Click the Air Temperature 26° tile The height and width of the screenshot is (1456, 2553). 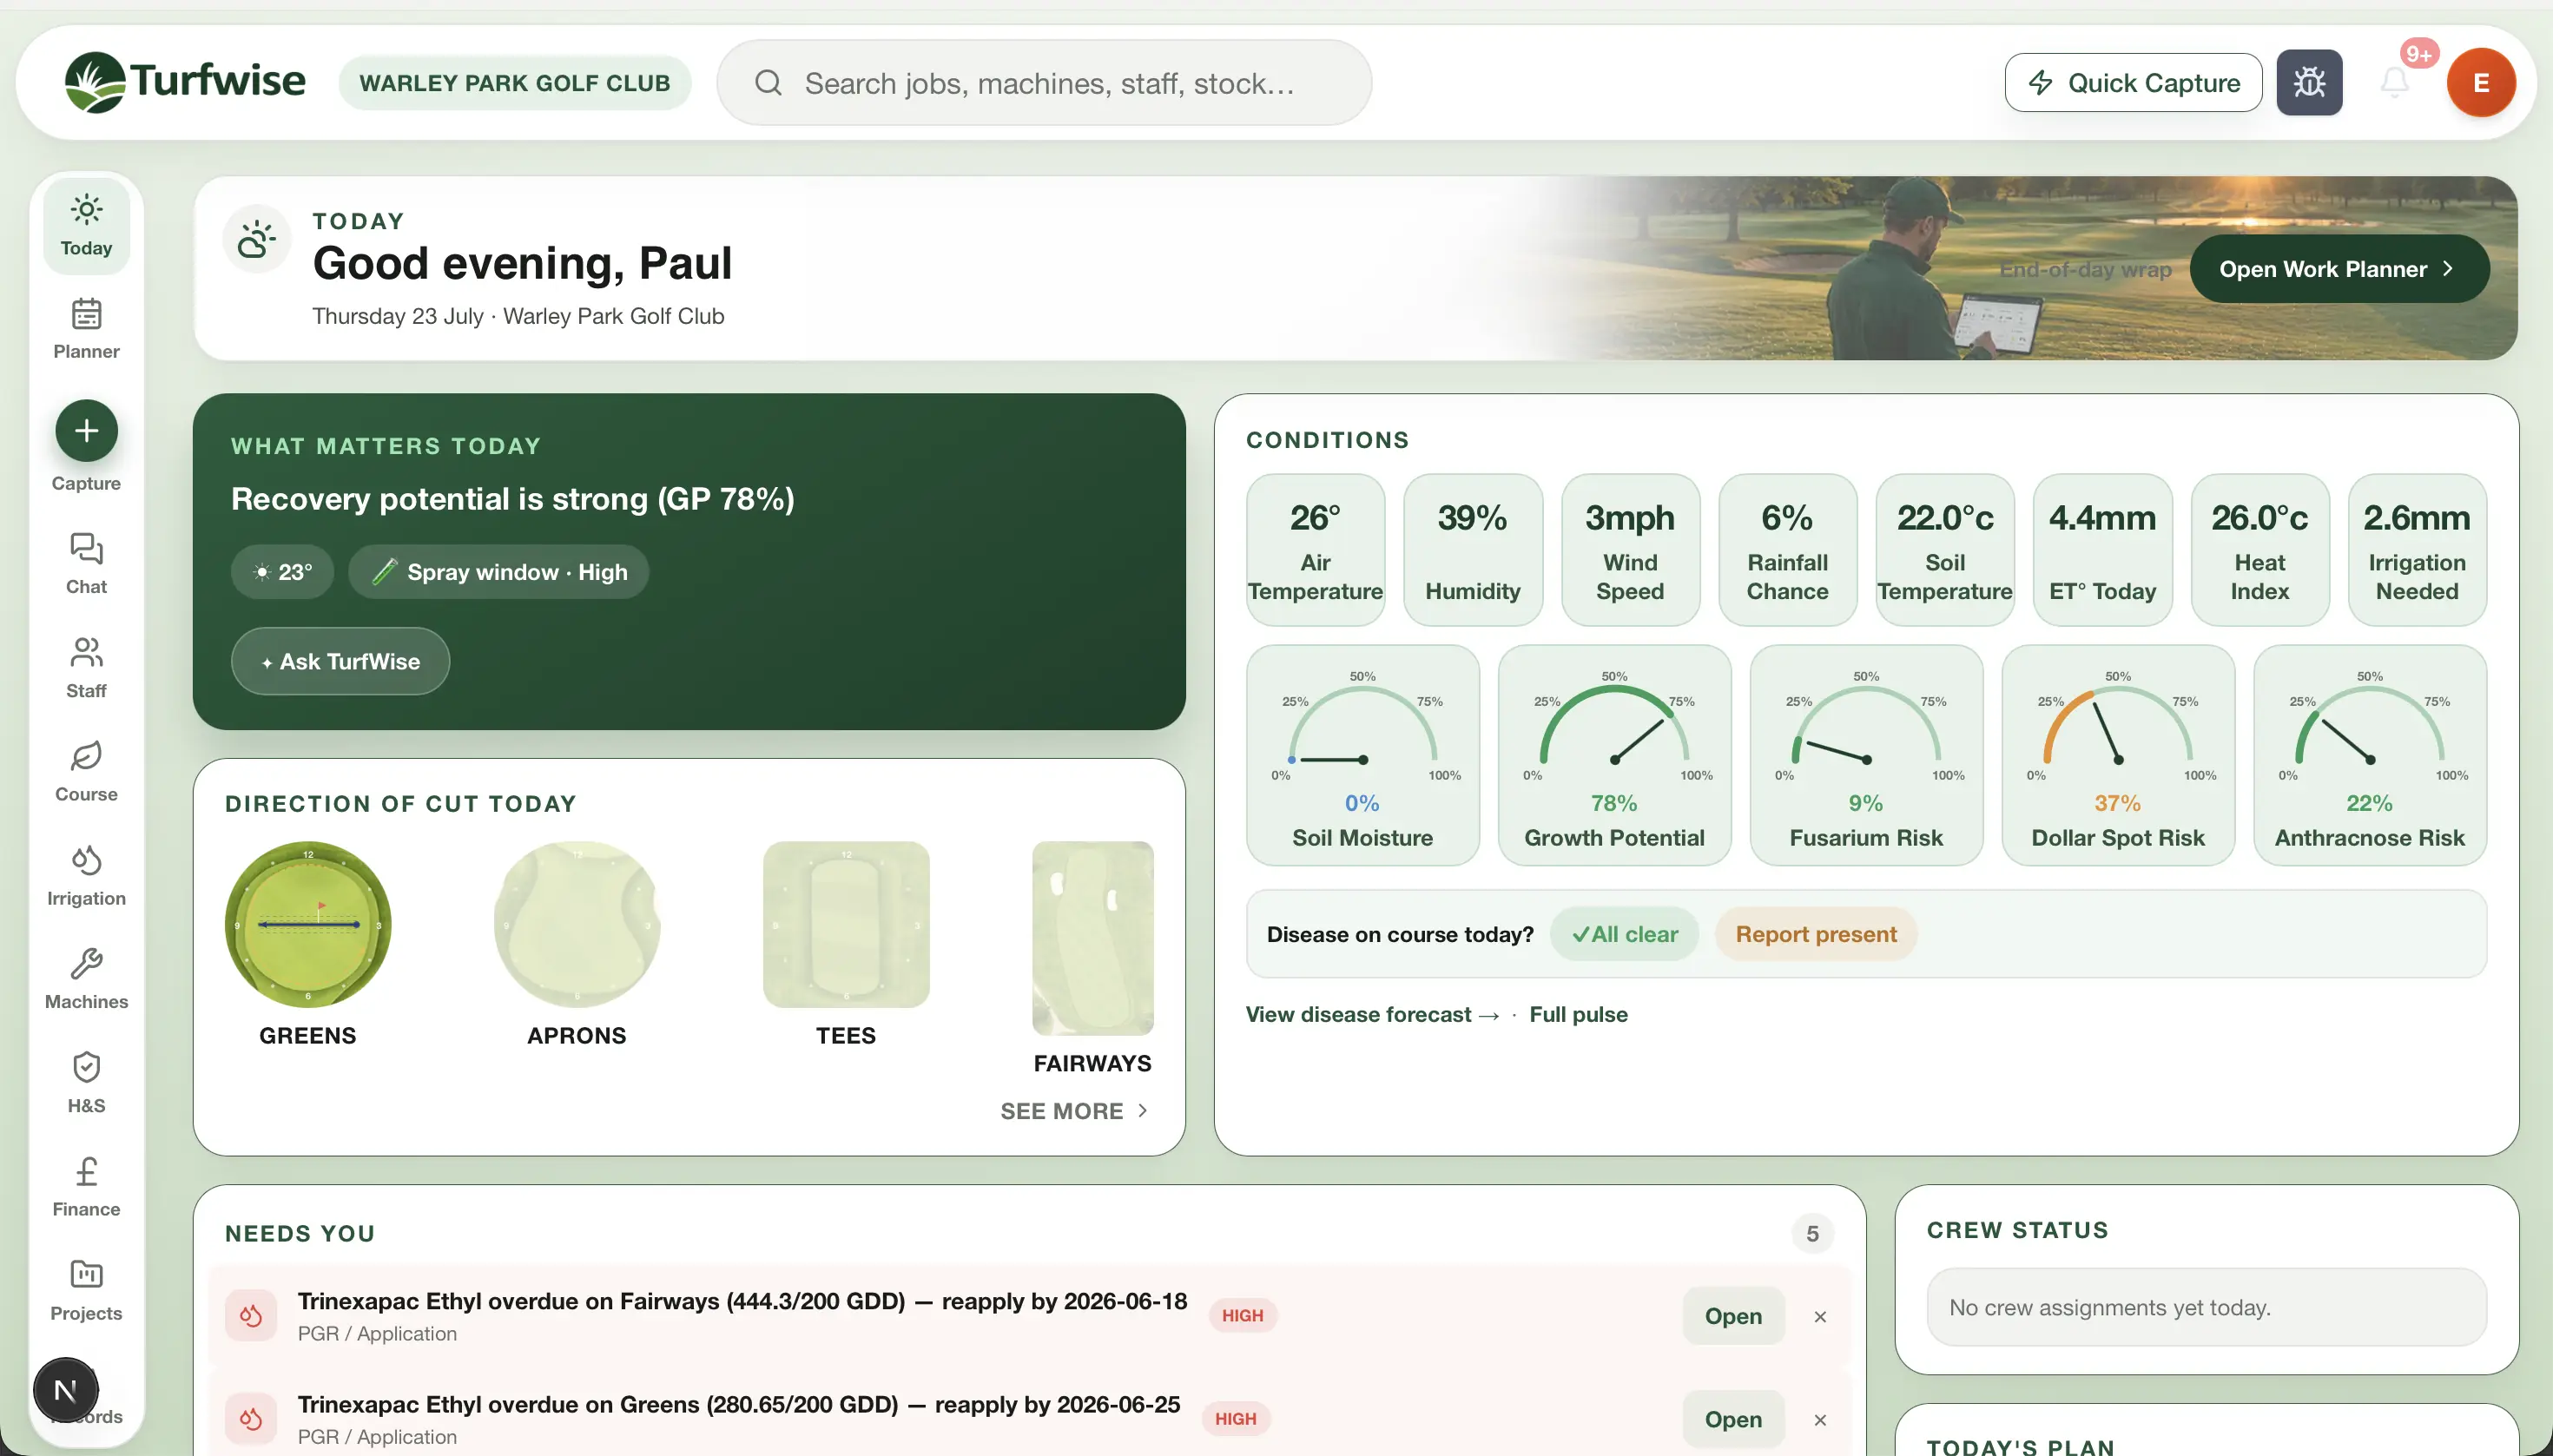point(1315,550)
